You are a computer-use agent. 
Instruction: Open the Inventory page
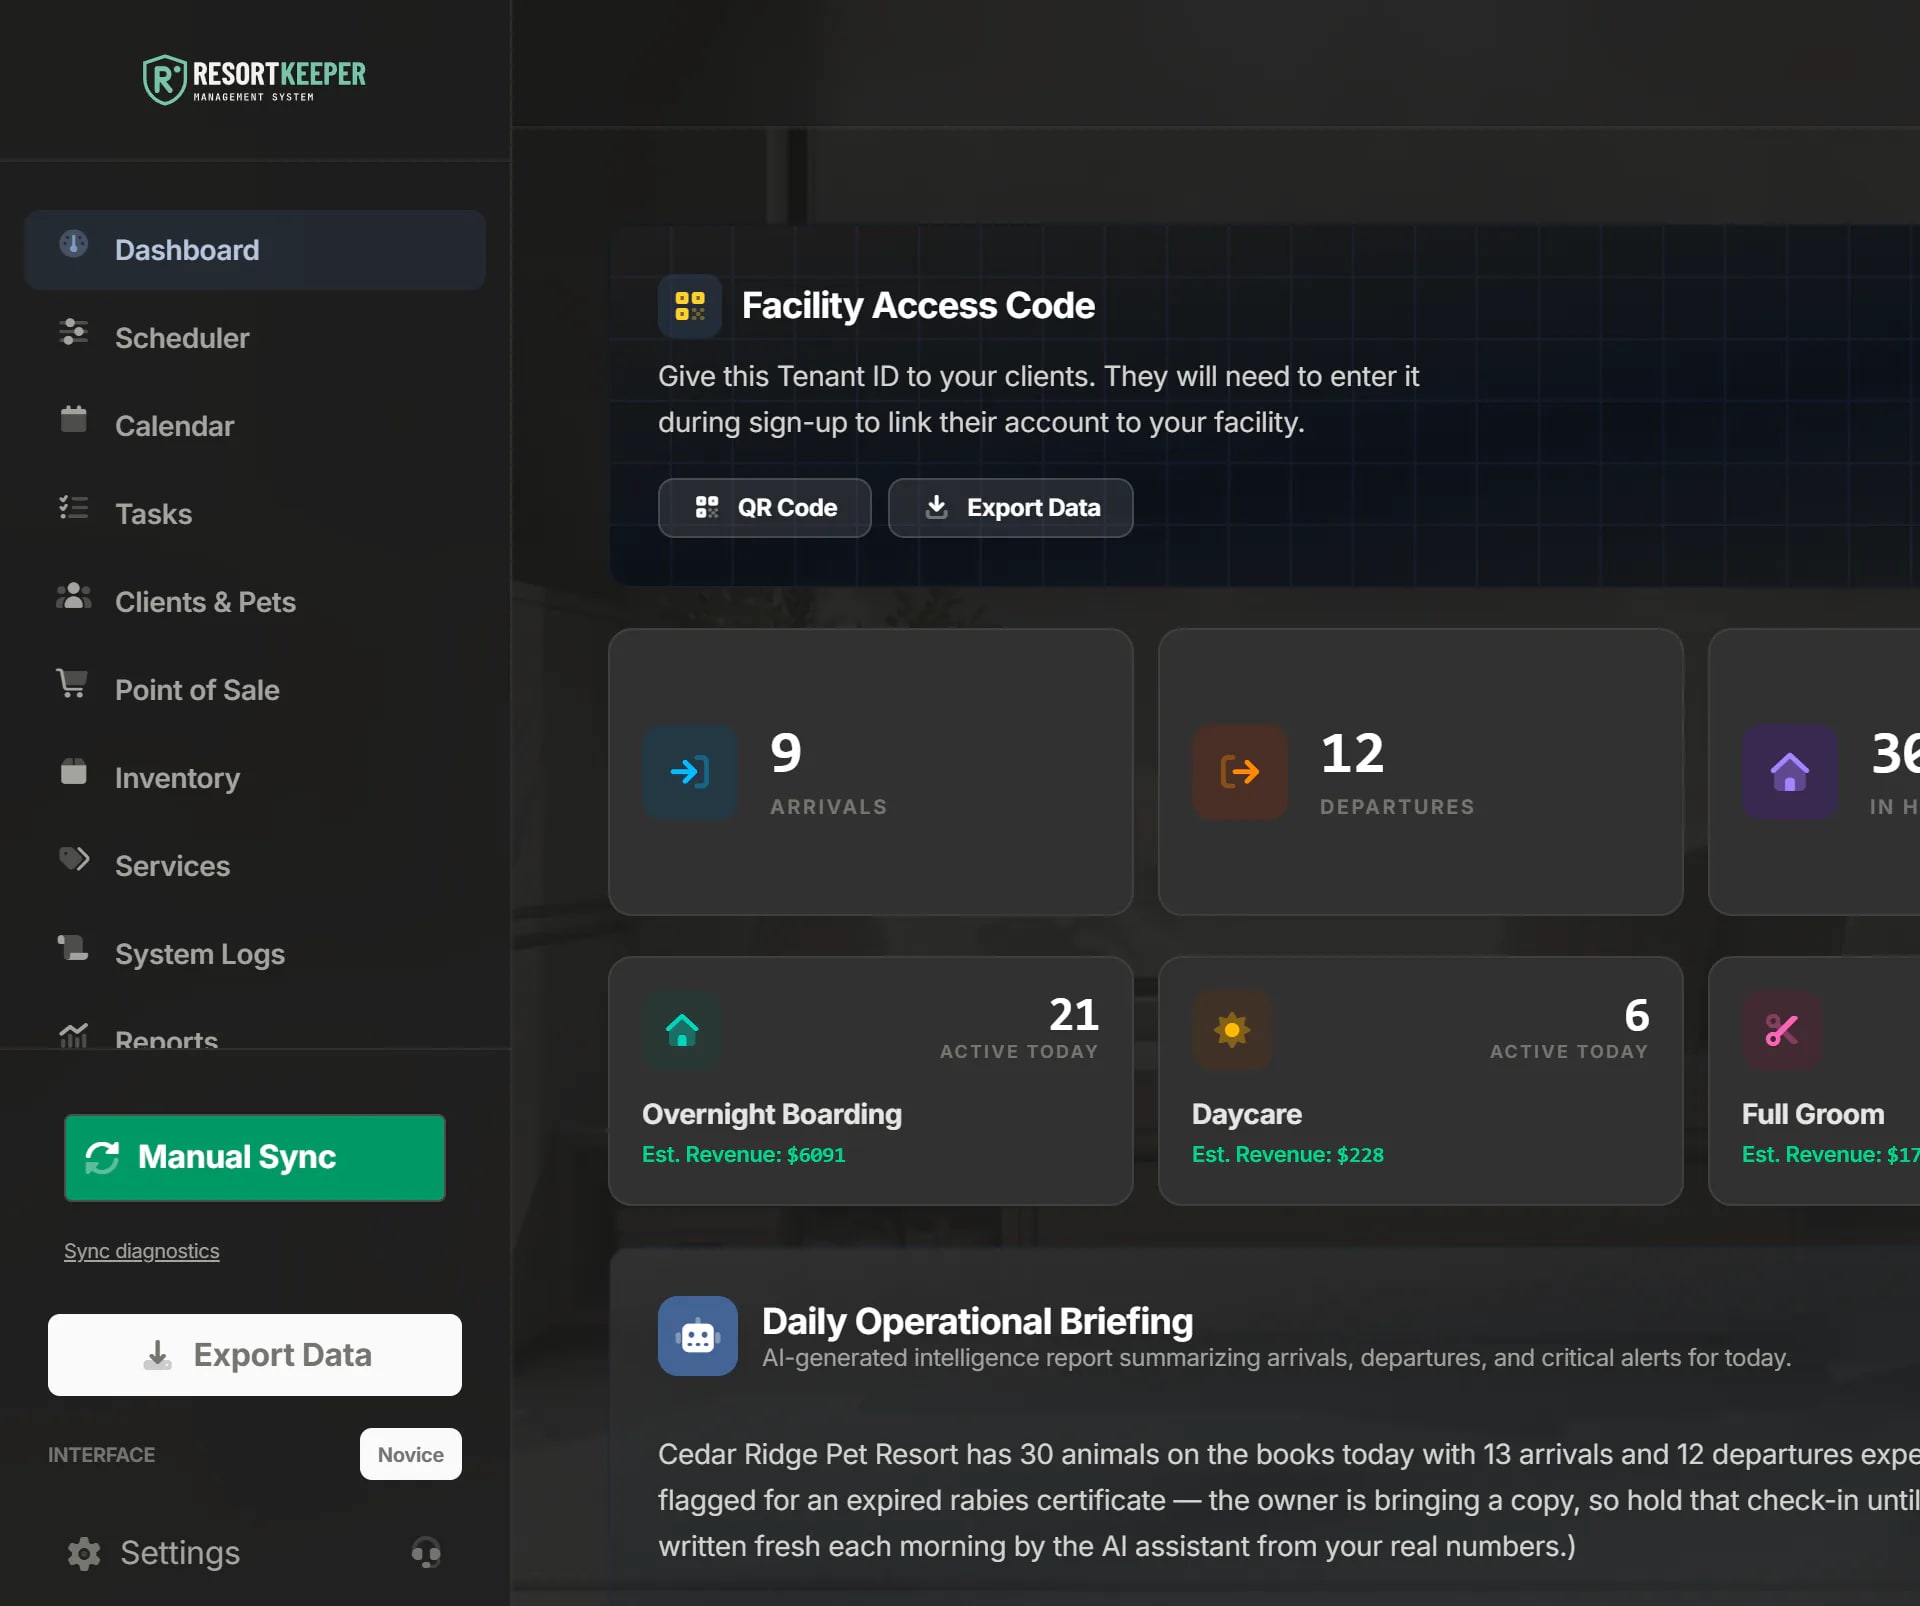255,778
